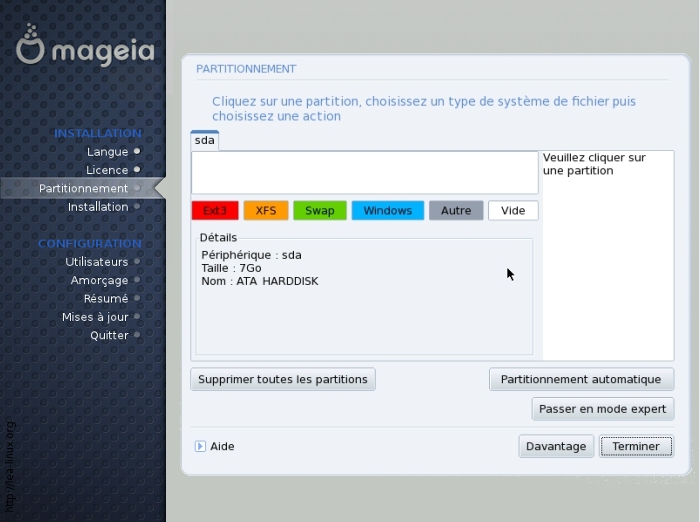Choose the orange XFS filesystem type
Image resolution: width=700 pixels, height=522 pixels.
[x=266, y=211]
